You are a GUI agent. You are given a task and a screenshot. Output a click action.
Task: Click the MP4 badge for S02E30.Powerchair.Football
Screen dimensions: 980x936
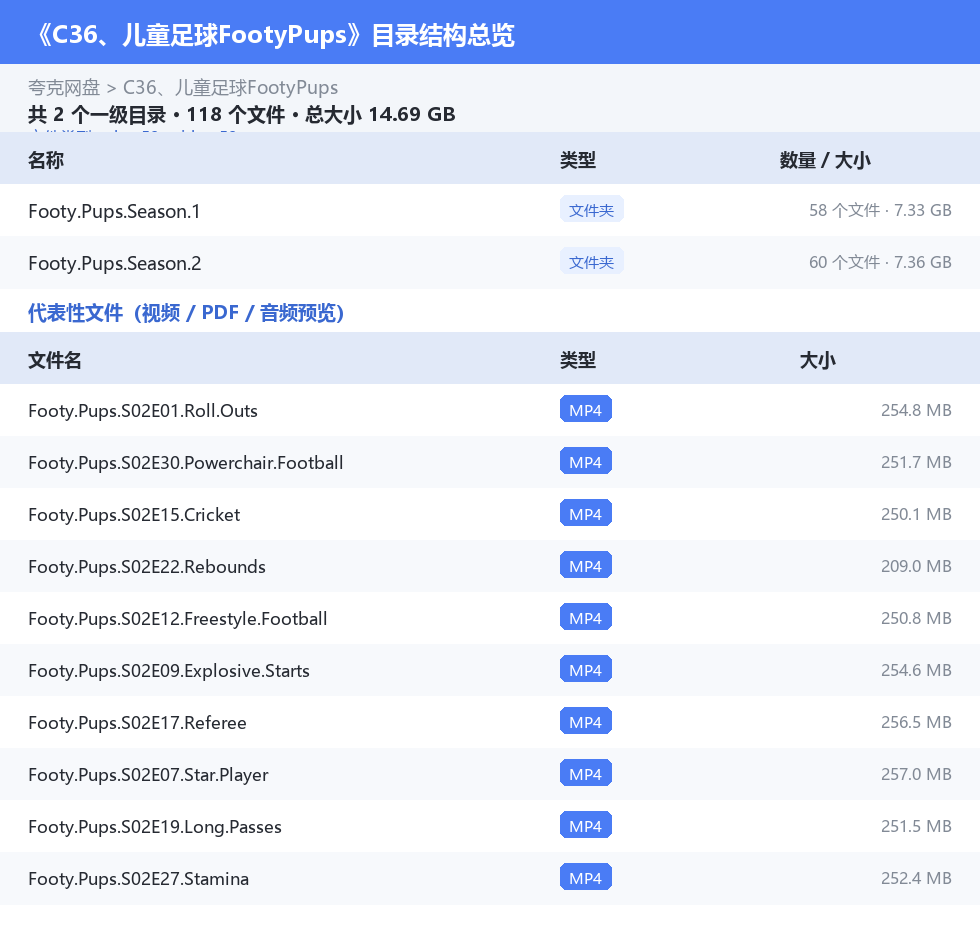coord(586,461)
